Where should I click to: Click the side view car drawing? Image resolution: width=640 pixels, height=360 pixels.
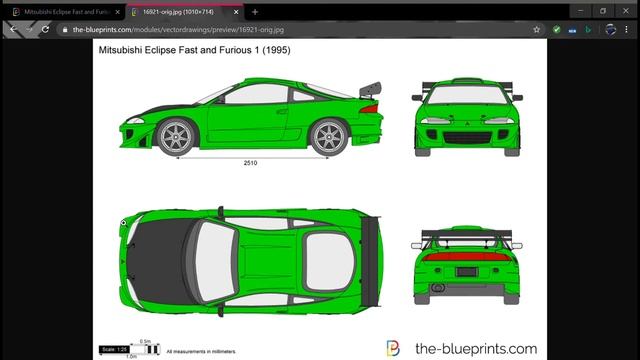tap(251, 117)
